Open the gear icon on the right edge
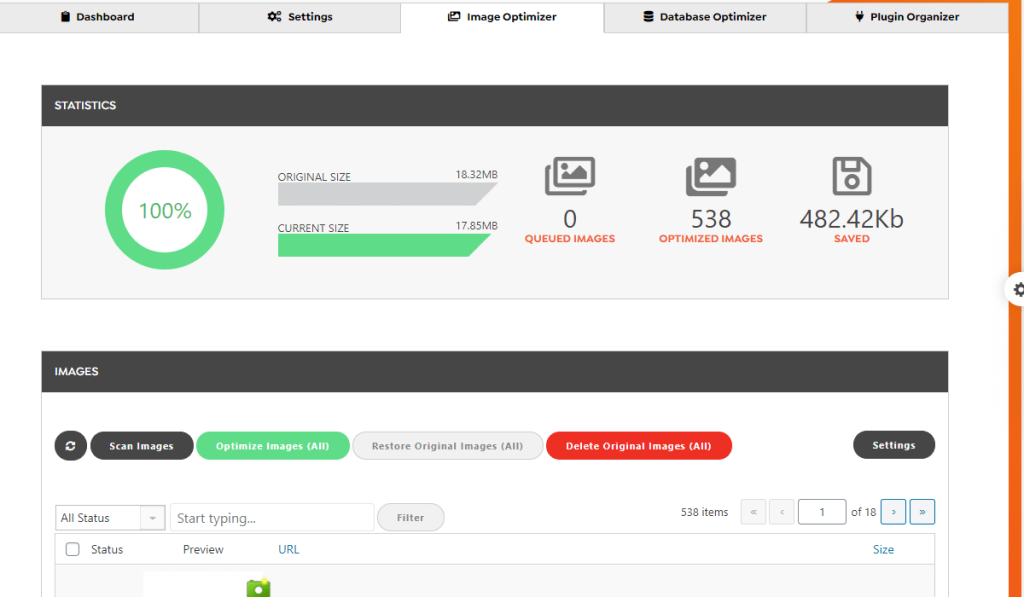This screenshot has width=1024, height=597. (x=1017, y=289)
